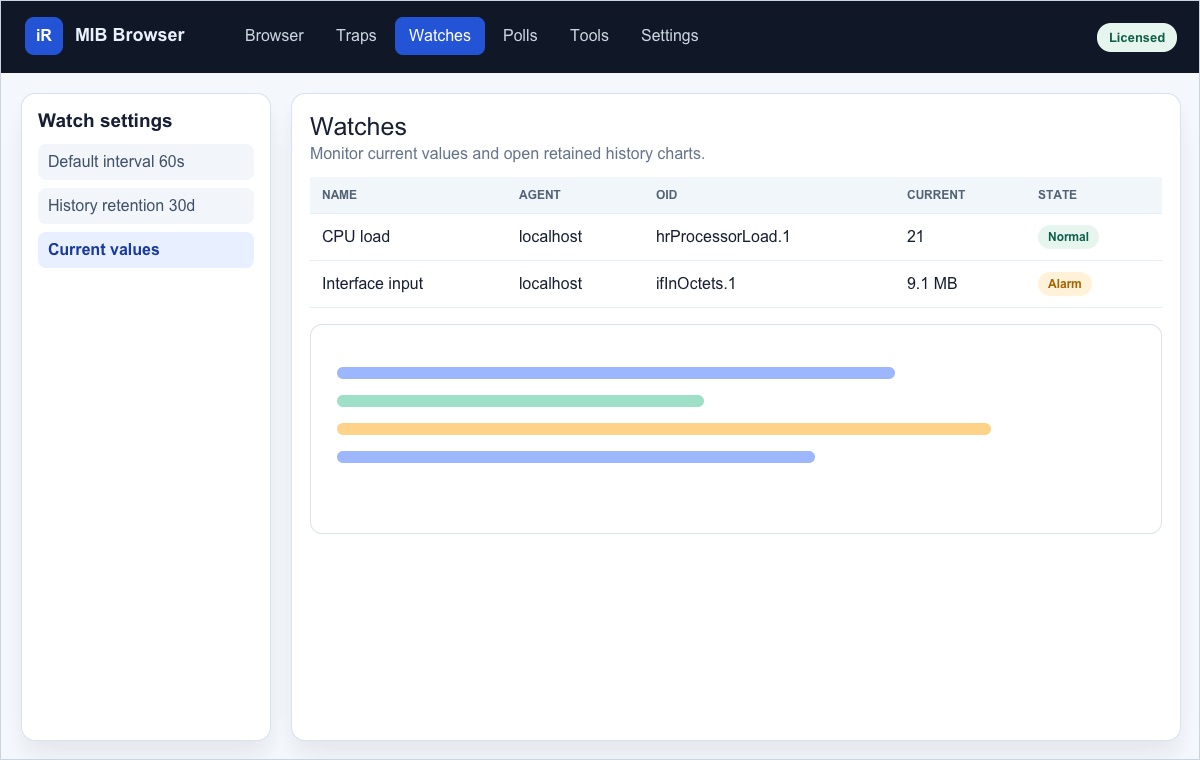The width and height of the screenshot is (1200, 760).
Task: Click the ifInOctets.1 OID cell
Action: coord(696,284)
